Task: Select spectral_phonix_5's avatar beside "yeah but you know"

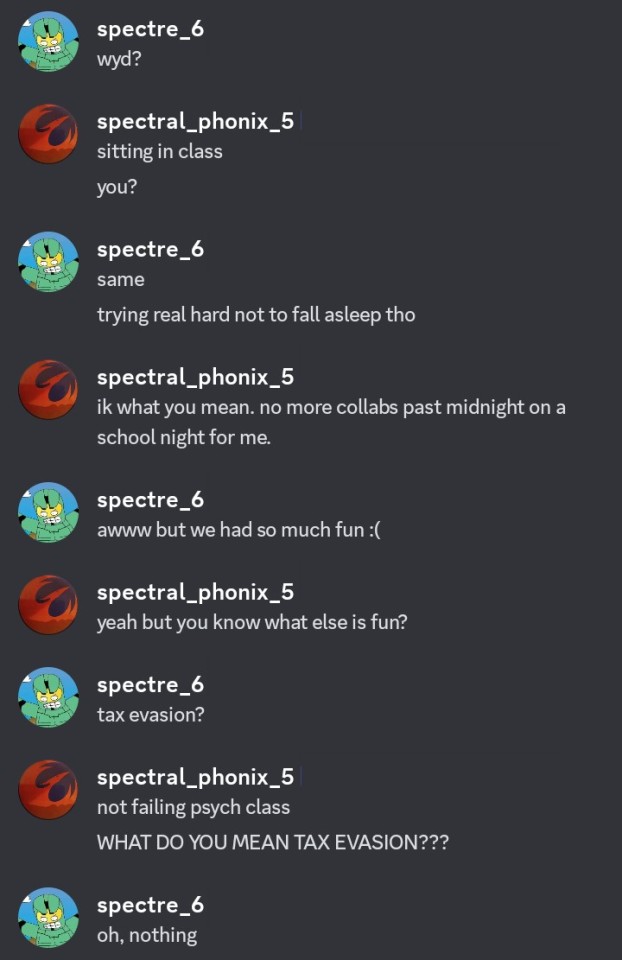Action: (x=48, y=605)
